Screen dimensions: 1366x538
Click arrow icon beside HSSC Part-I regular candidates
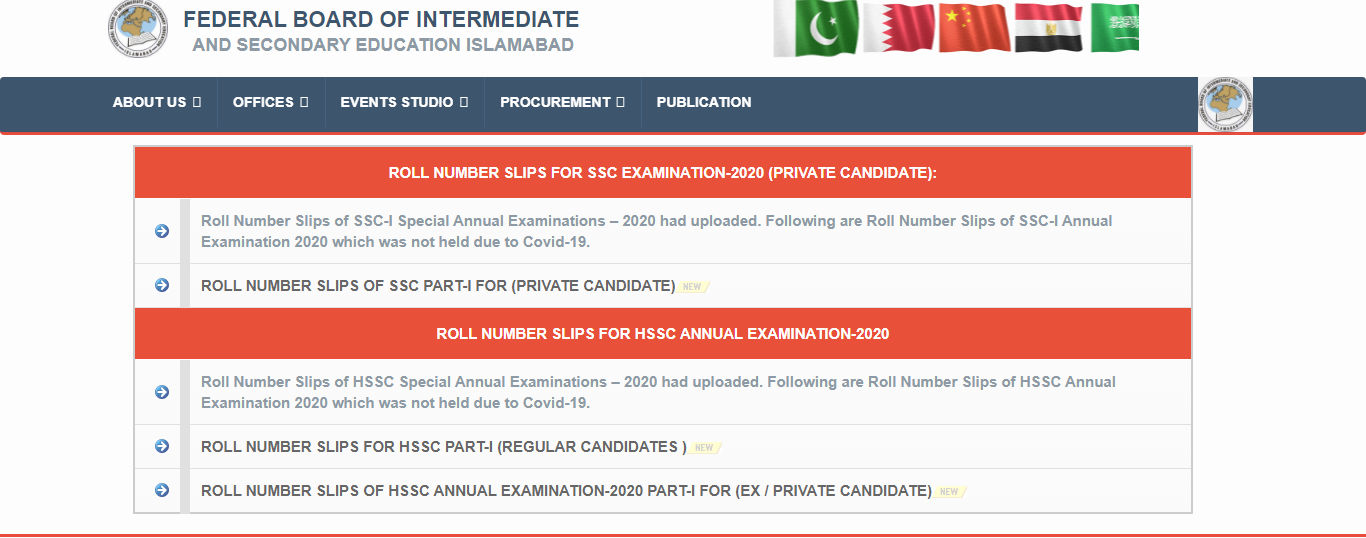[162, 447]
